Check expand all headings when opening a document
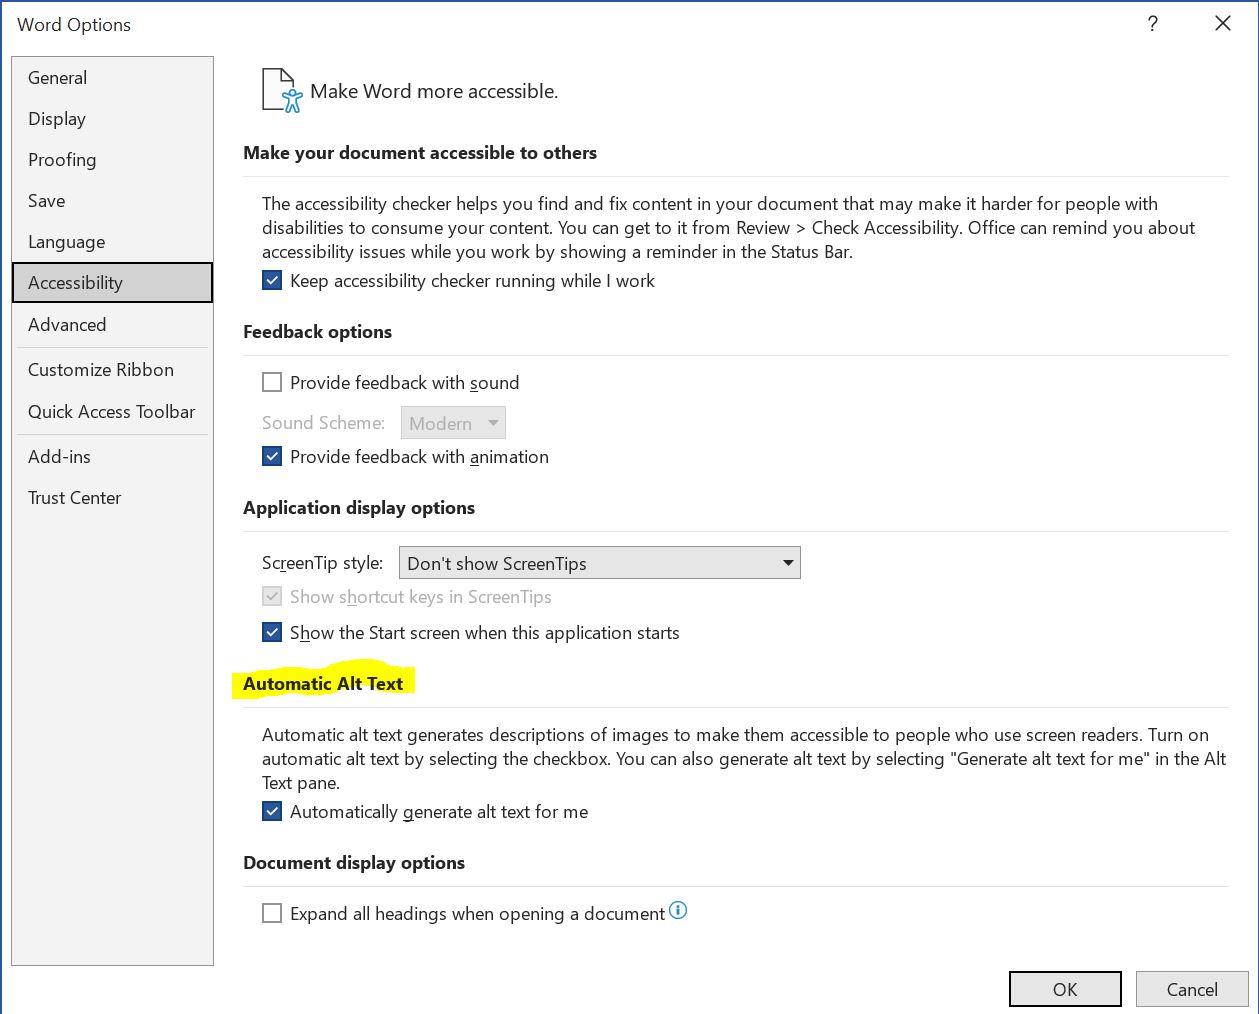Image resolution: width=1259 pixels, height=1014 pixels. point(272,913)
